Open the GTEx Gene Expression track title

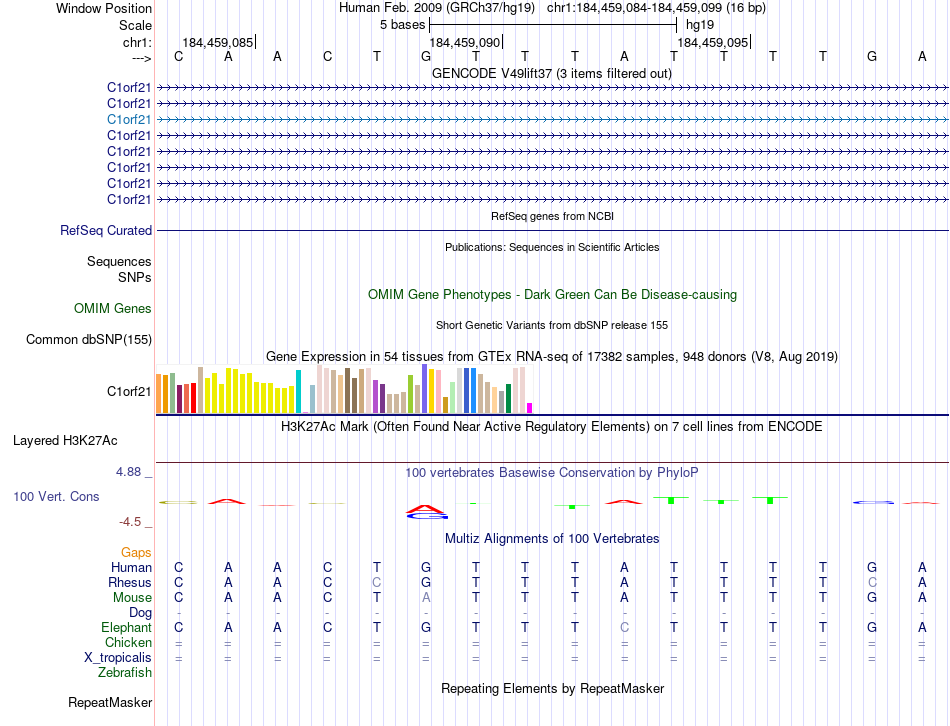[x=552, y=356]
